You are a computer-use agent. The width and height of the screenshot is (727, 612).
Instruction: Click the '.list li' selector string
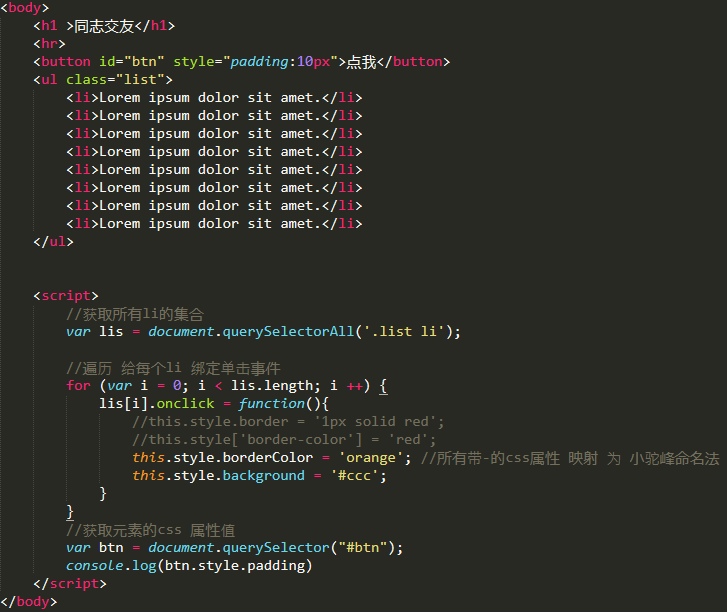click(404, 332)
